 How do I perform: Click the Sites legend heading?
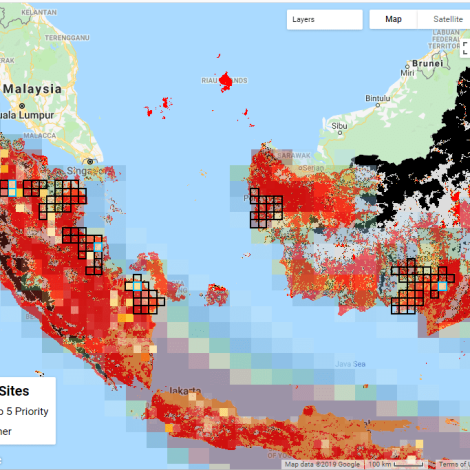[14, 391]
